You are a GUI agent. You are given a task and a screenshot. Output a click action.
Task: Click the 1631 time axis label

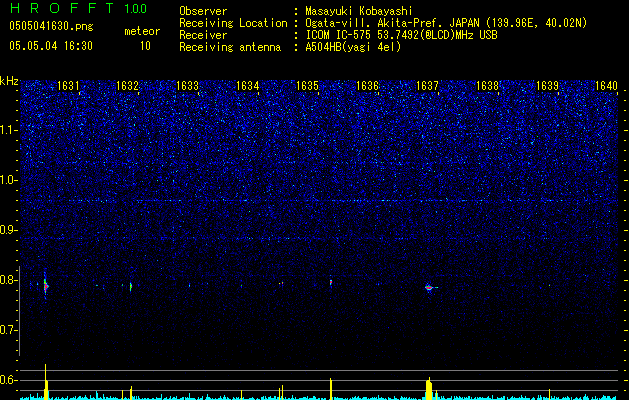[x=68, y=86]
